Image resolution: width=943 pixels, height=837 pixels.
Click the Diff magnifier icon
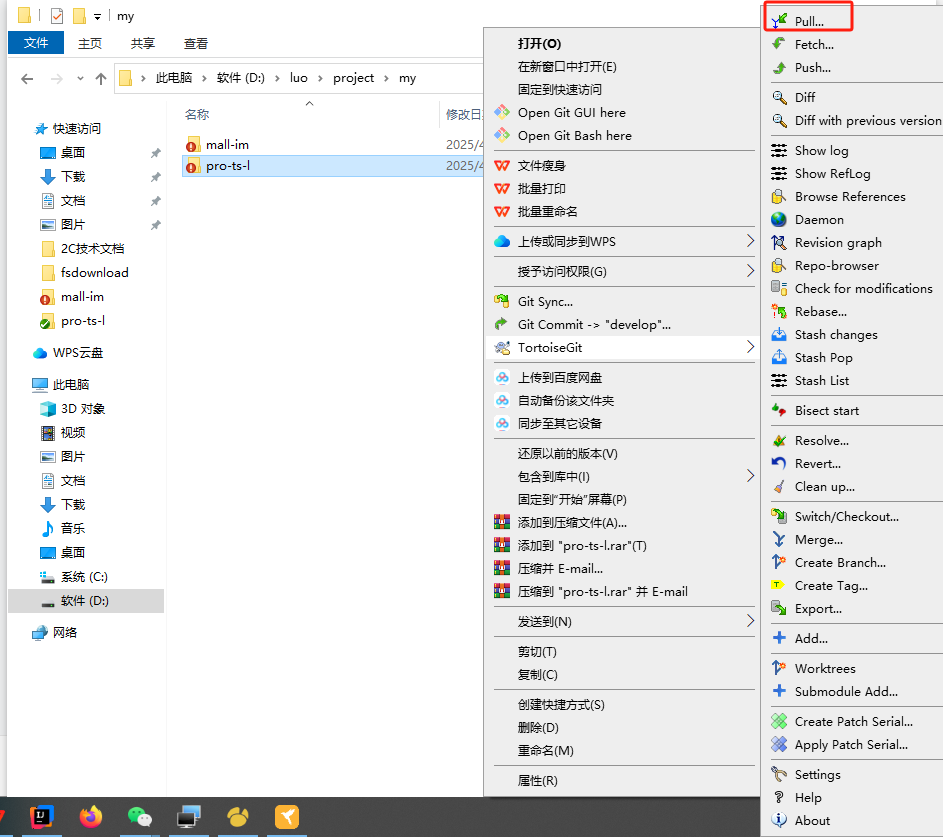click(779, 97)
